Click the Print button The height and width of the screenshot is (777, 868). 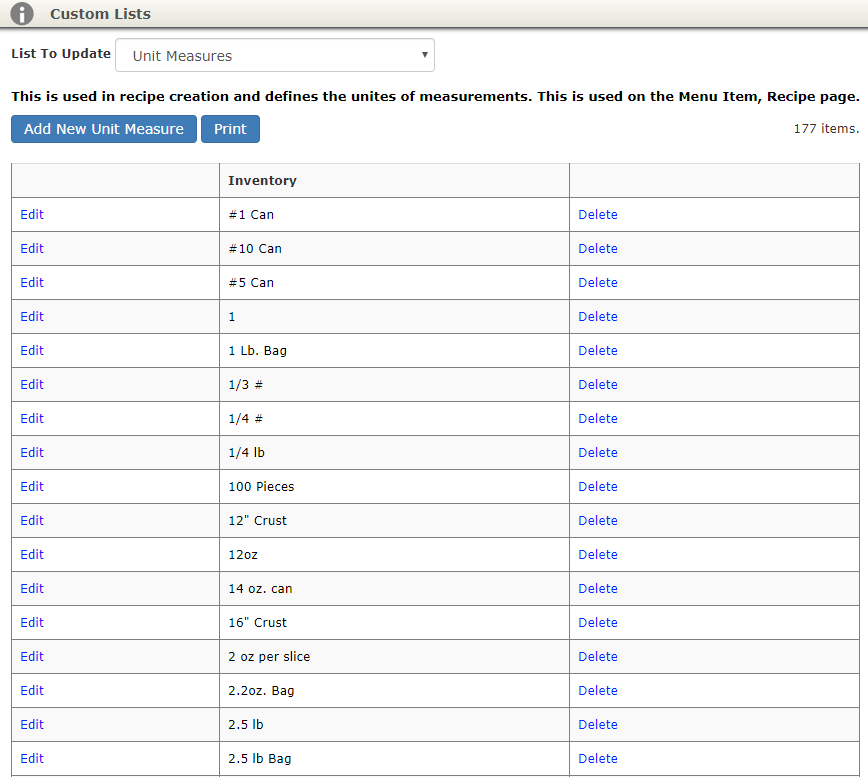[x=230, y=129]
